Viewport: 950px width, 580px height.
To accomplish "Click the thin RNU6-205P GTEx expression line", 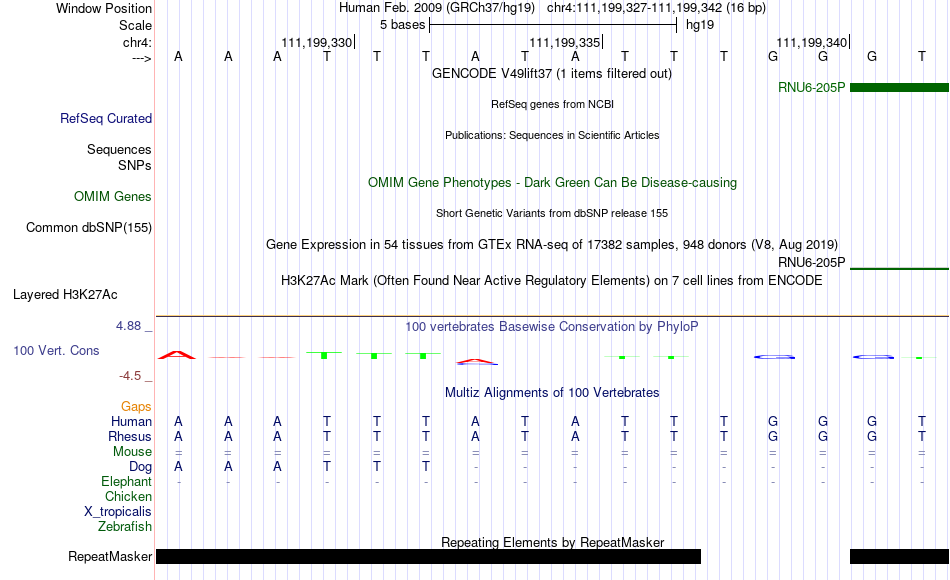I will click(899, 268).
